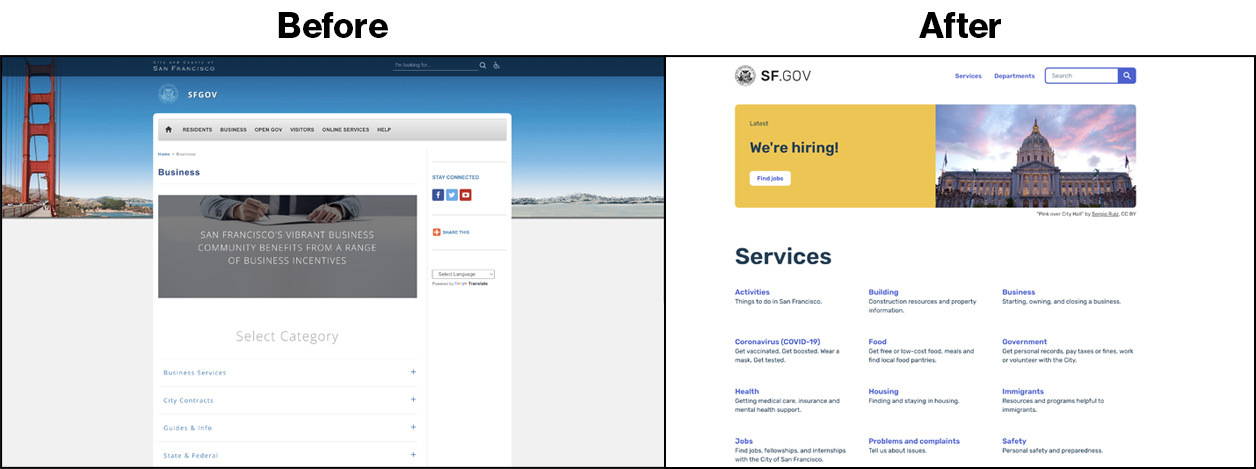
Task: Open the Select Language dropdown
Action: pos(464,274)
